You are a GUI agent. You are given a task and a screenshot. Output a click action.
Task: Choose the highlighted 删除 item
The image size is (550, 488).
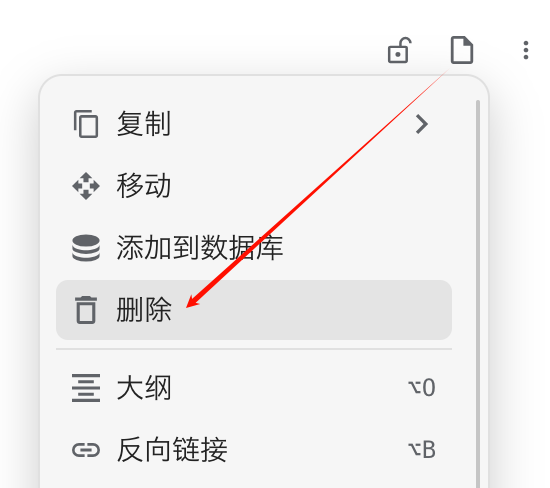254,310
